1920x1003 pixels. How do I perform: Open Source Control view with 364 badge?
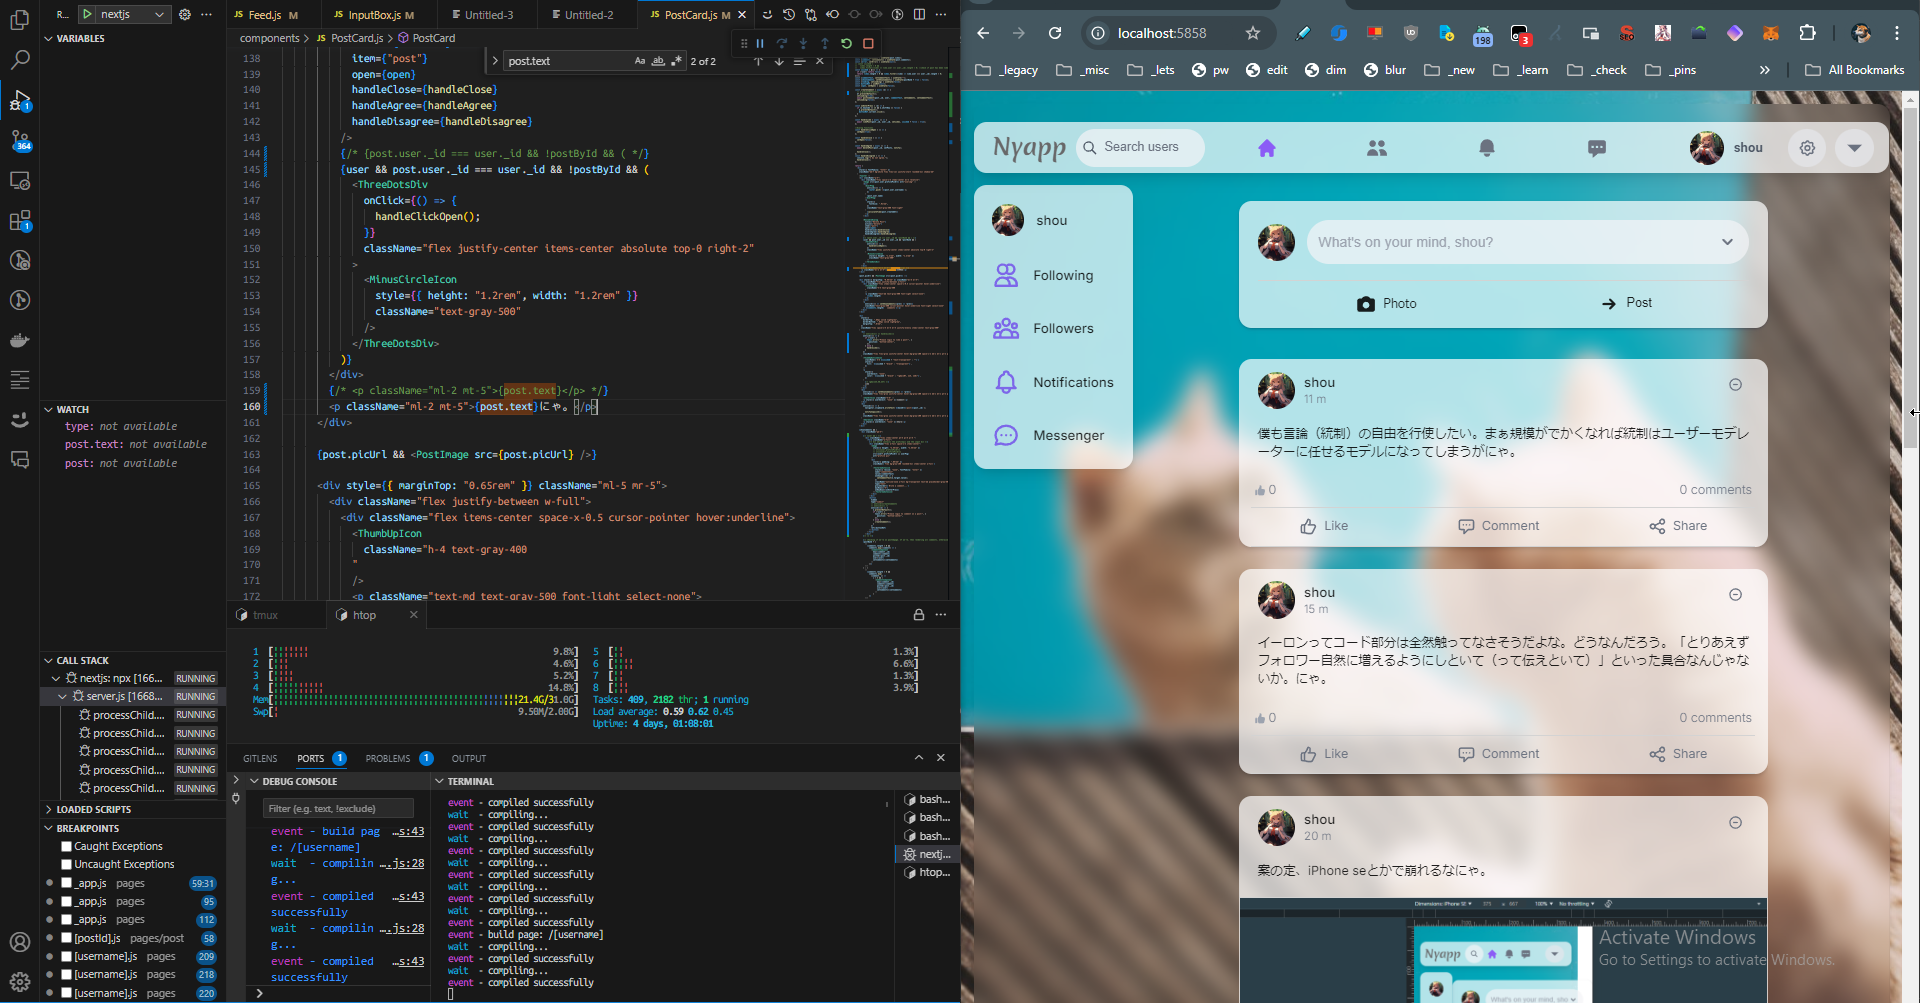20,140
